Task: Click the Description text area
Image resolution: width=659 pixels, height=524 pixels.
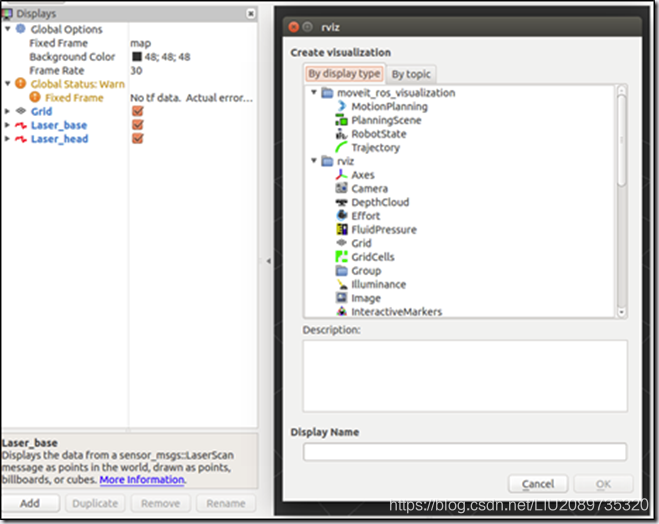Action: point(465,376)
